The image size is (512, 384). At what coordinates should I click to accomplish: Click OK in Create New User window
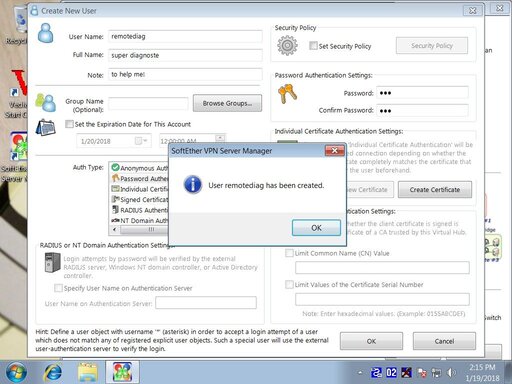click(x=371, y=341)
